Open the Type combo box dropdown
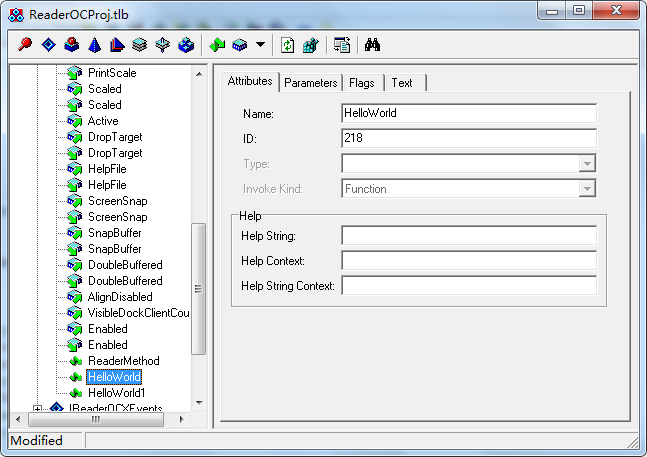Viewport: 647px width, 457px height. point(587,164)
